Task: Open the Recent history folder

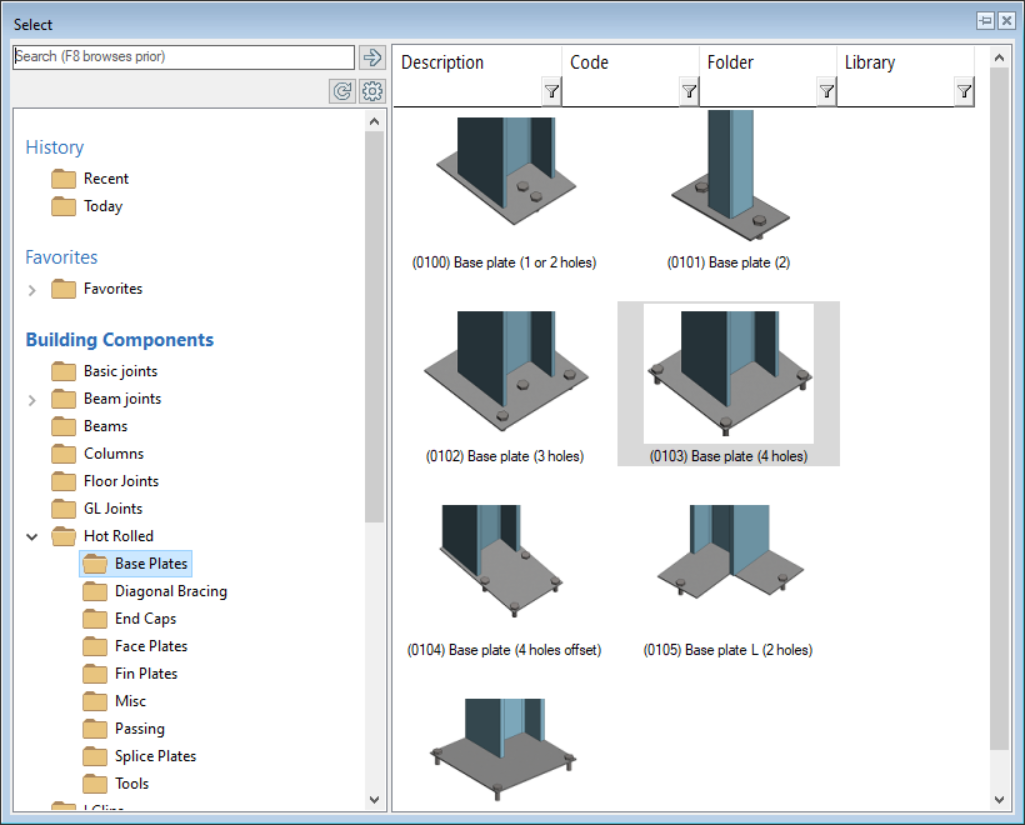Action: click(105, 178)
